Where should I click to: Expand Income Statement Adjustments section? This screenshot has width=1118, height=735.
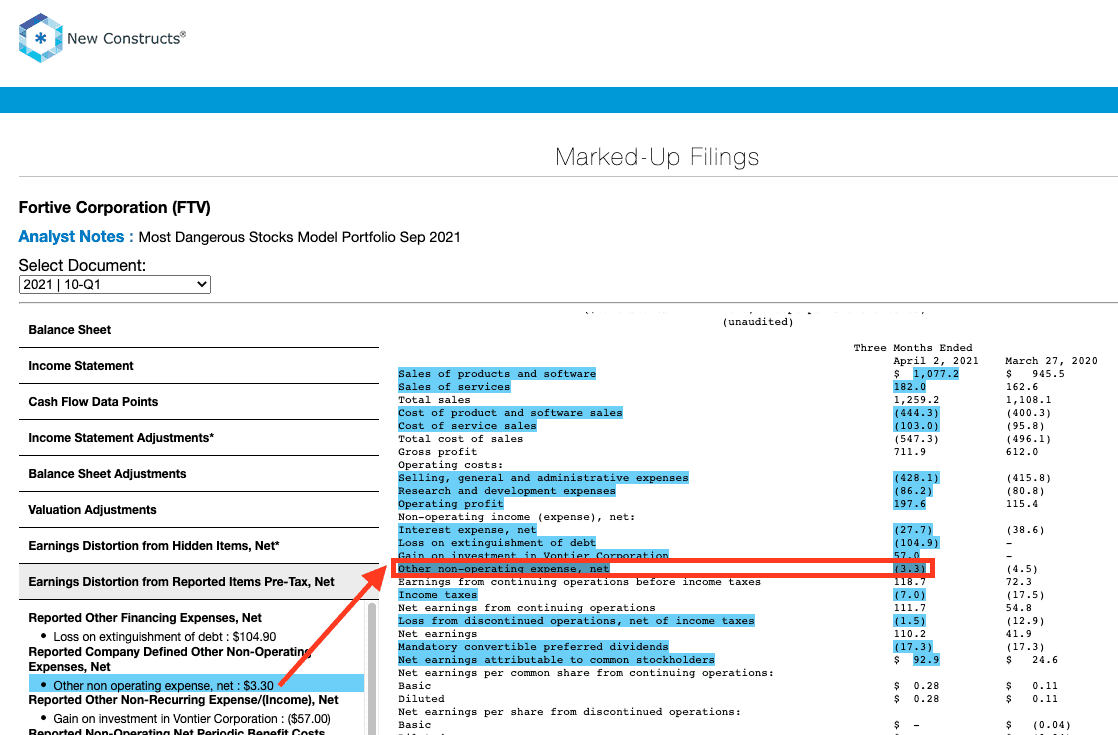198,438
